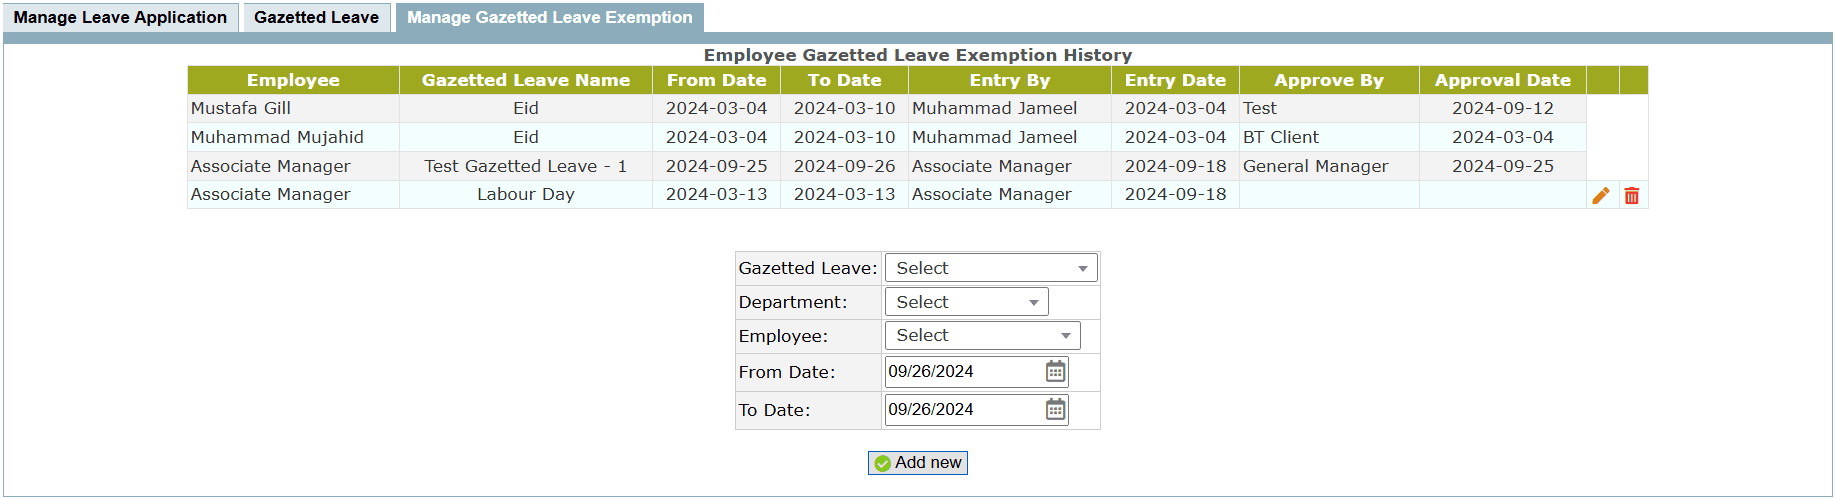Open the To Date calendar picker icon
Viewport: 1835px width, 498px height.
[1055, 410]
